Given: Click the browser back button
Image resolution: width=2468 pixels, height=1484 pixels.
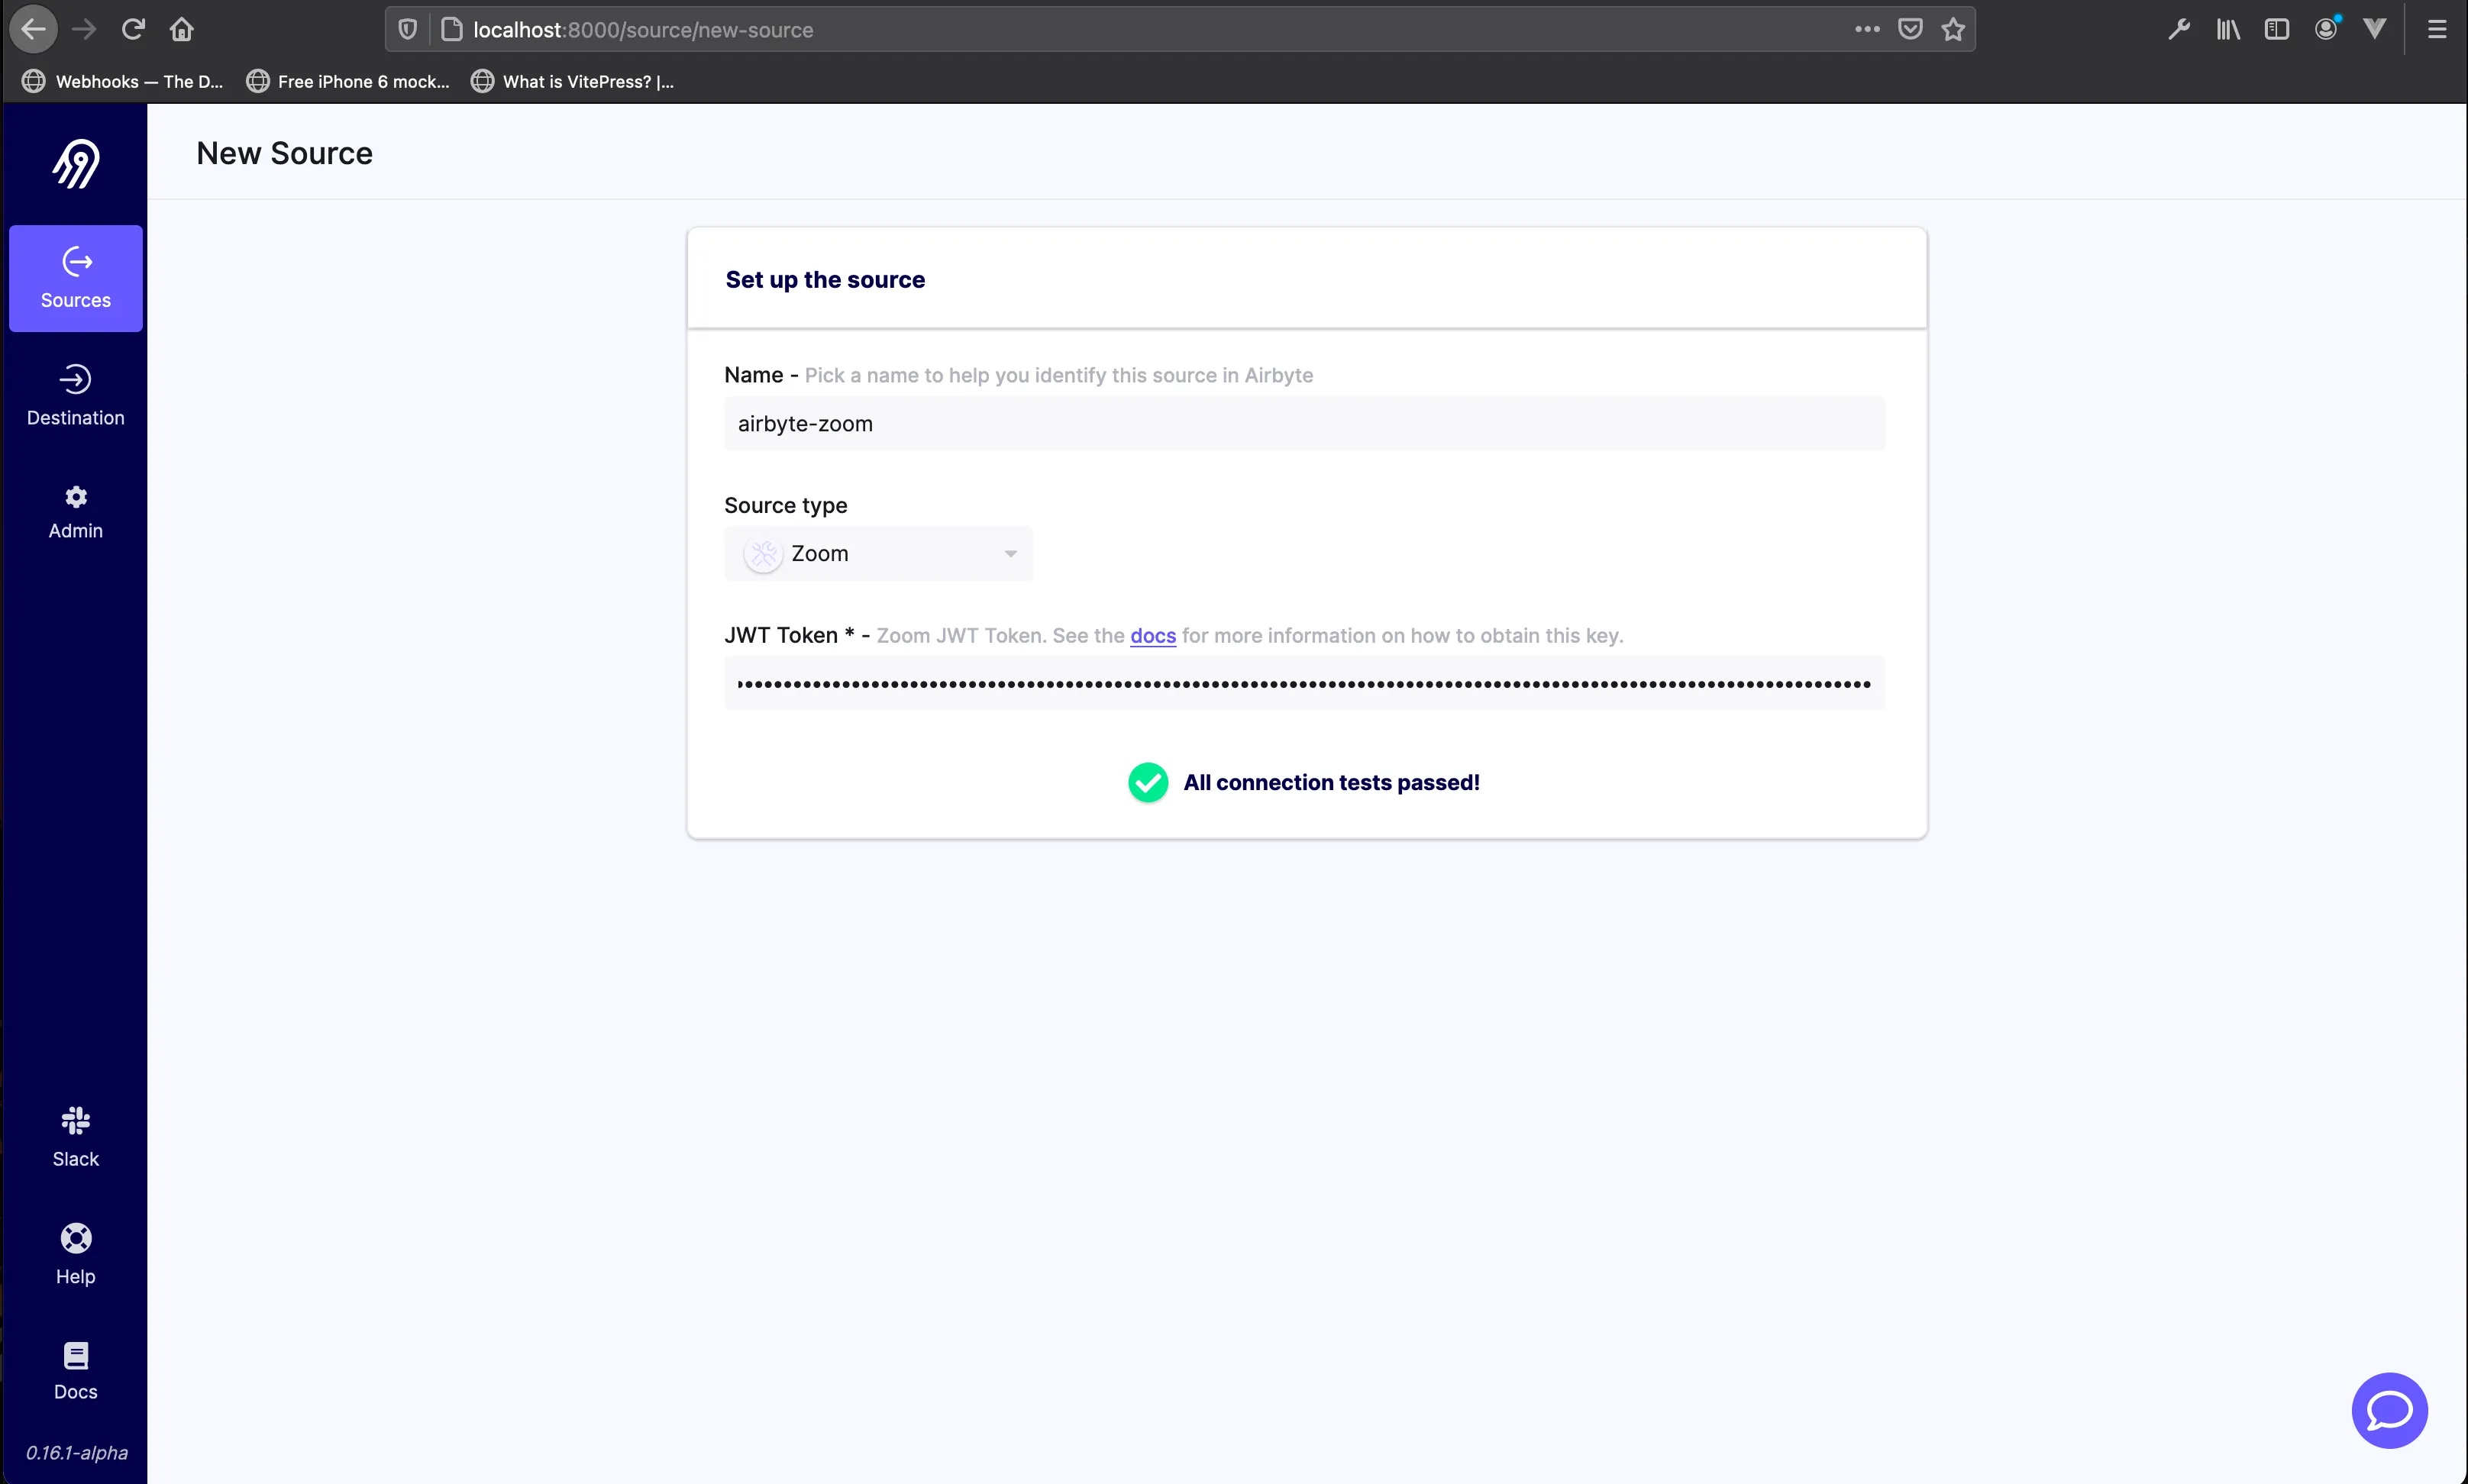Looking at the screenshot, I should click(x=34, y=29).
